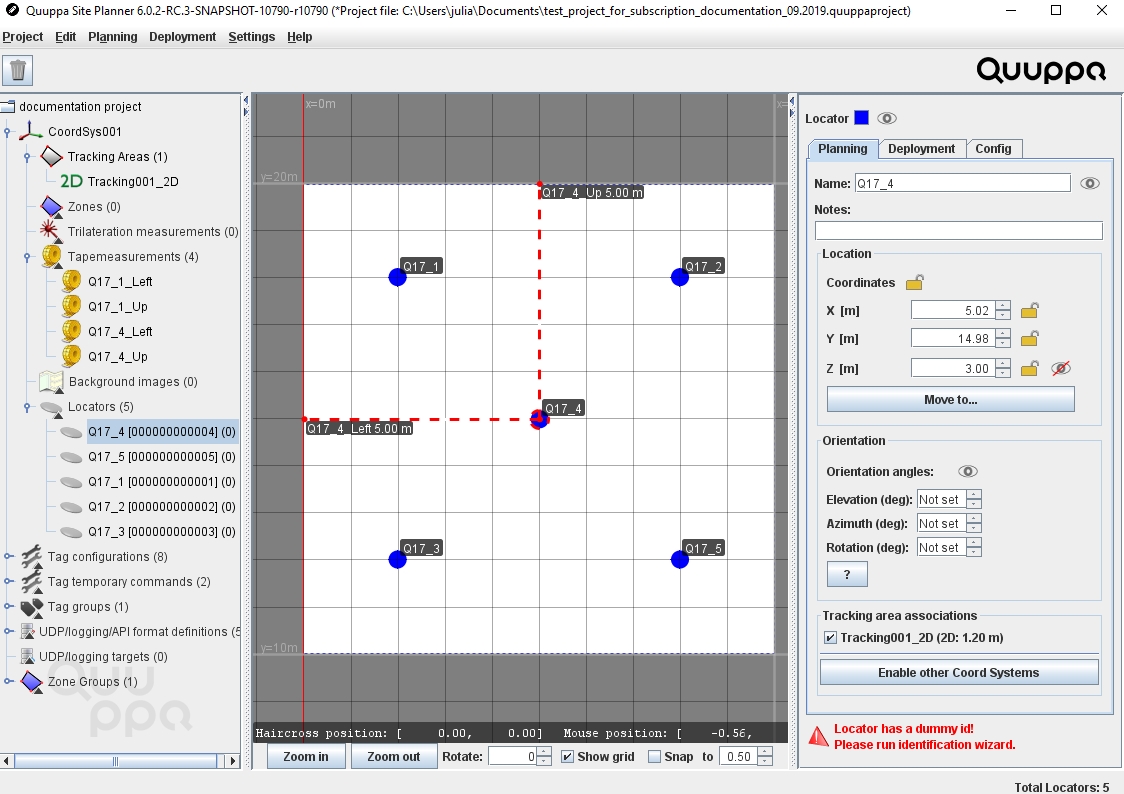Expand the Tag temporary commands node
The width and height of the screenshot is (1124, 794).
(8, 581)
